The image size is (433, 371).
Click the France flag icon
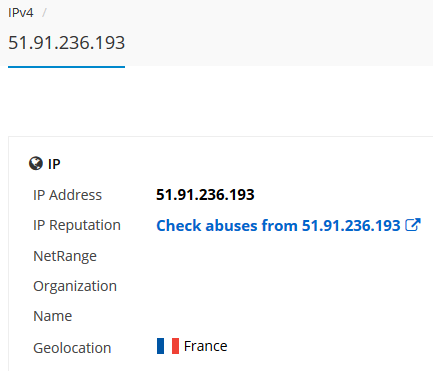[168, 346]
